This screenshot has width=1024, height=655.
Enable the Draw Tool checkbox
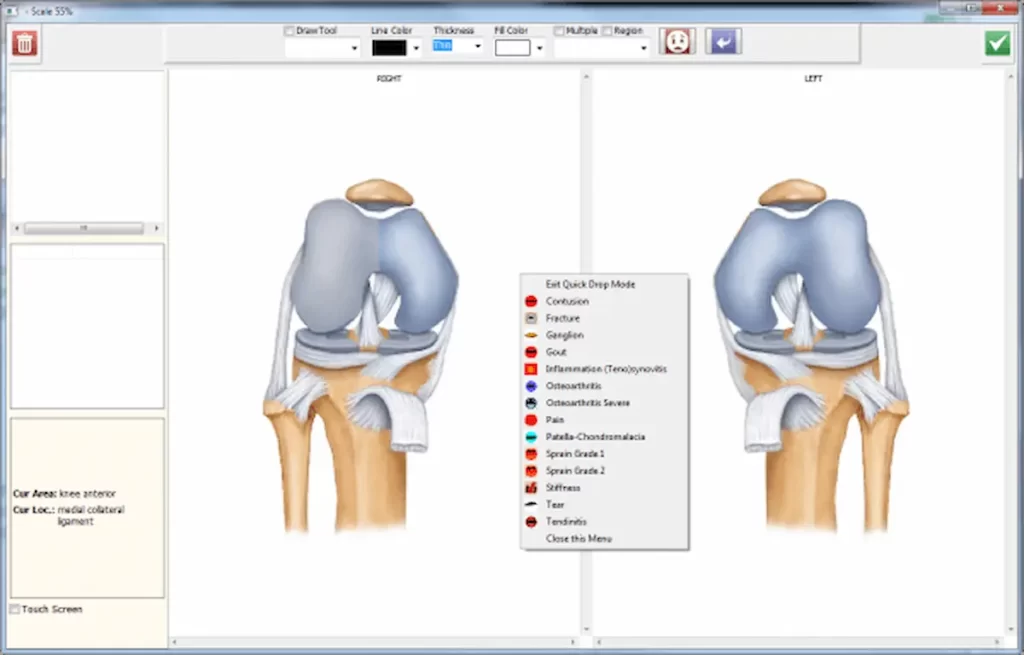[288, 30]
